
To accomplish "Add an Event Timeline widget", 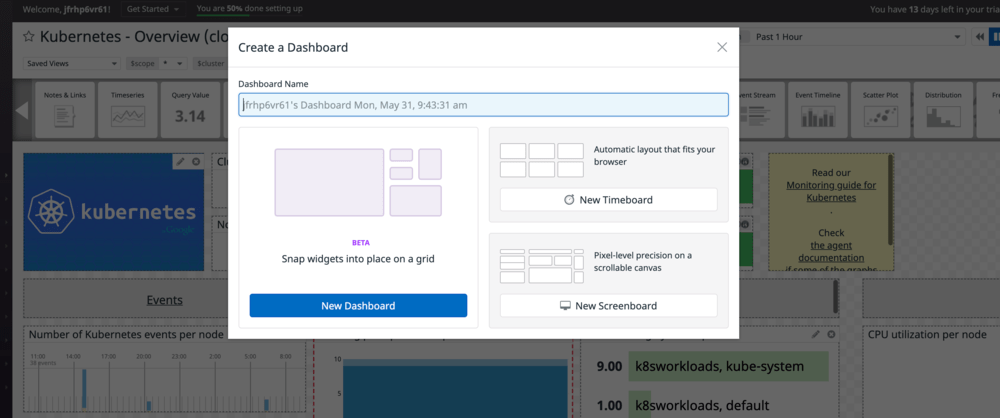I will [818, 110].
